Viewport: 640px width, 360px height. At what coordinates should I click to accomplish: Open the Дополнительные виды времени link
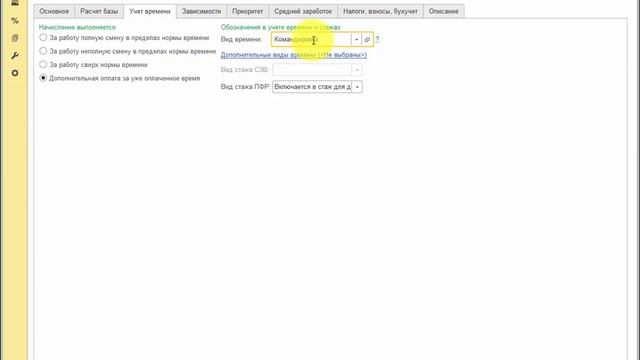point(293,55)
